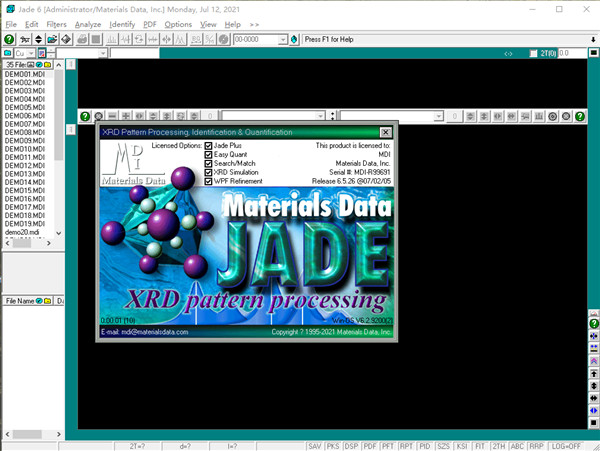Open the Identify menu
600x451 pixels.
pos(122,24)
